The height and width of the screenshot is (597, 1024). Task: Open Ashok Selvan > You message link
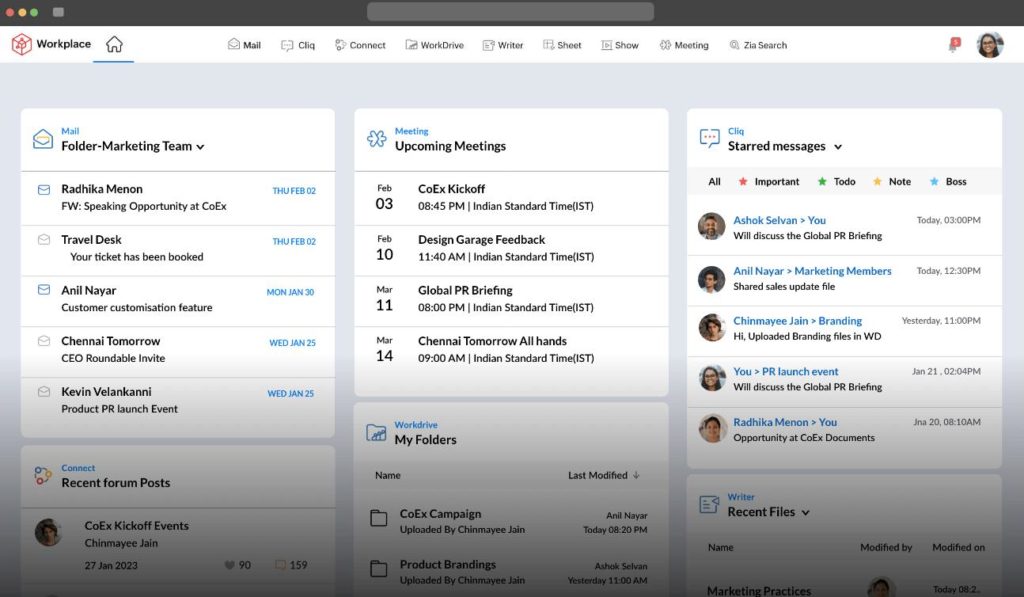pos(779,220)
